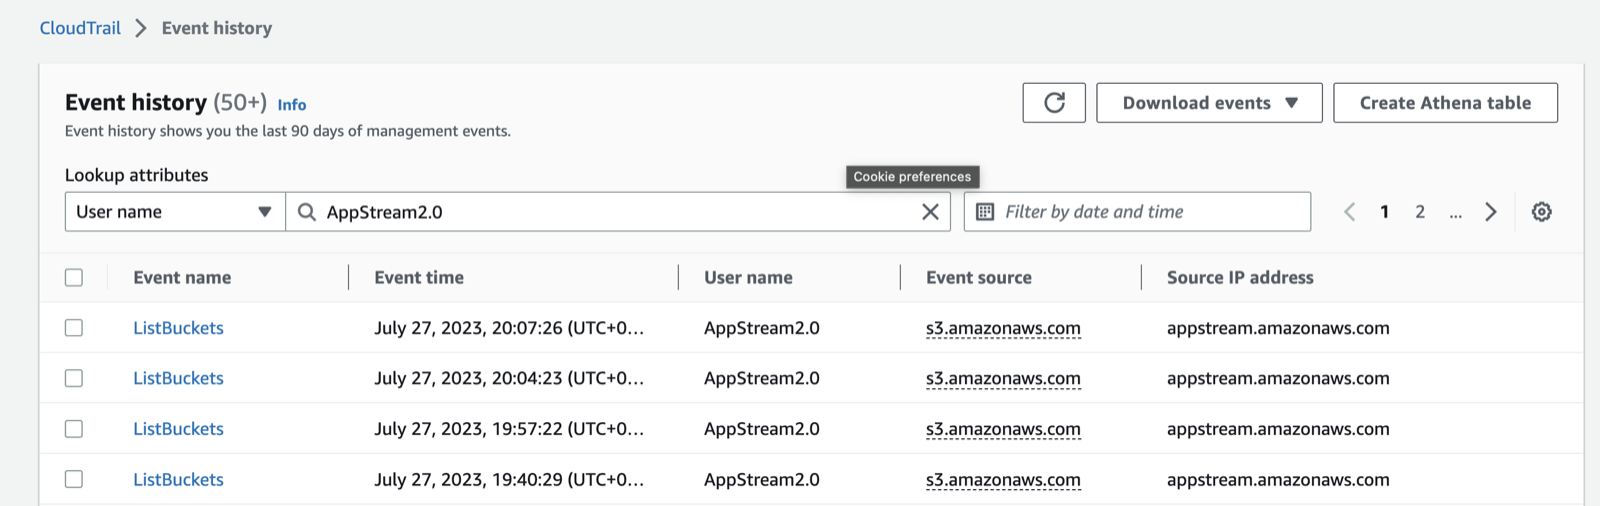Check the ListBuckets 20:04:23 event row

74,378
